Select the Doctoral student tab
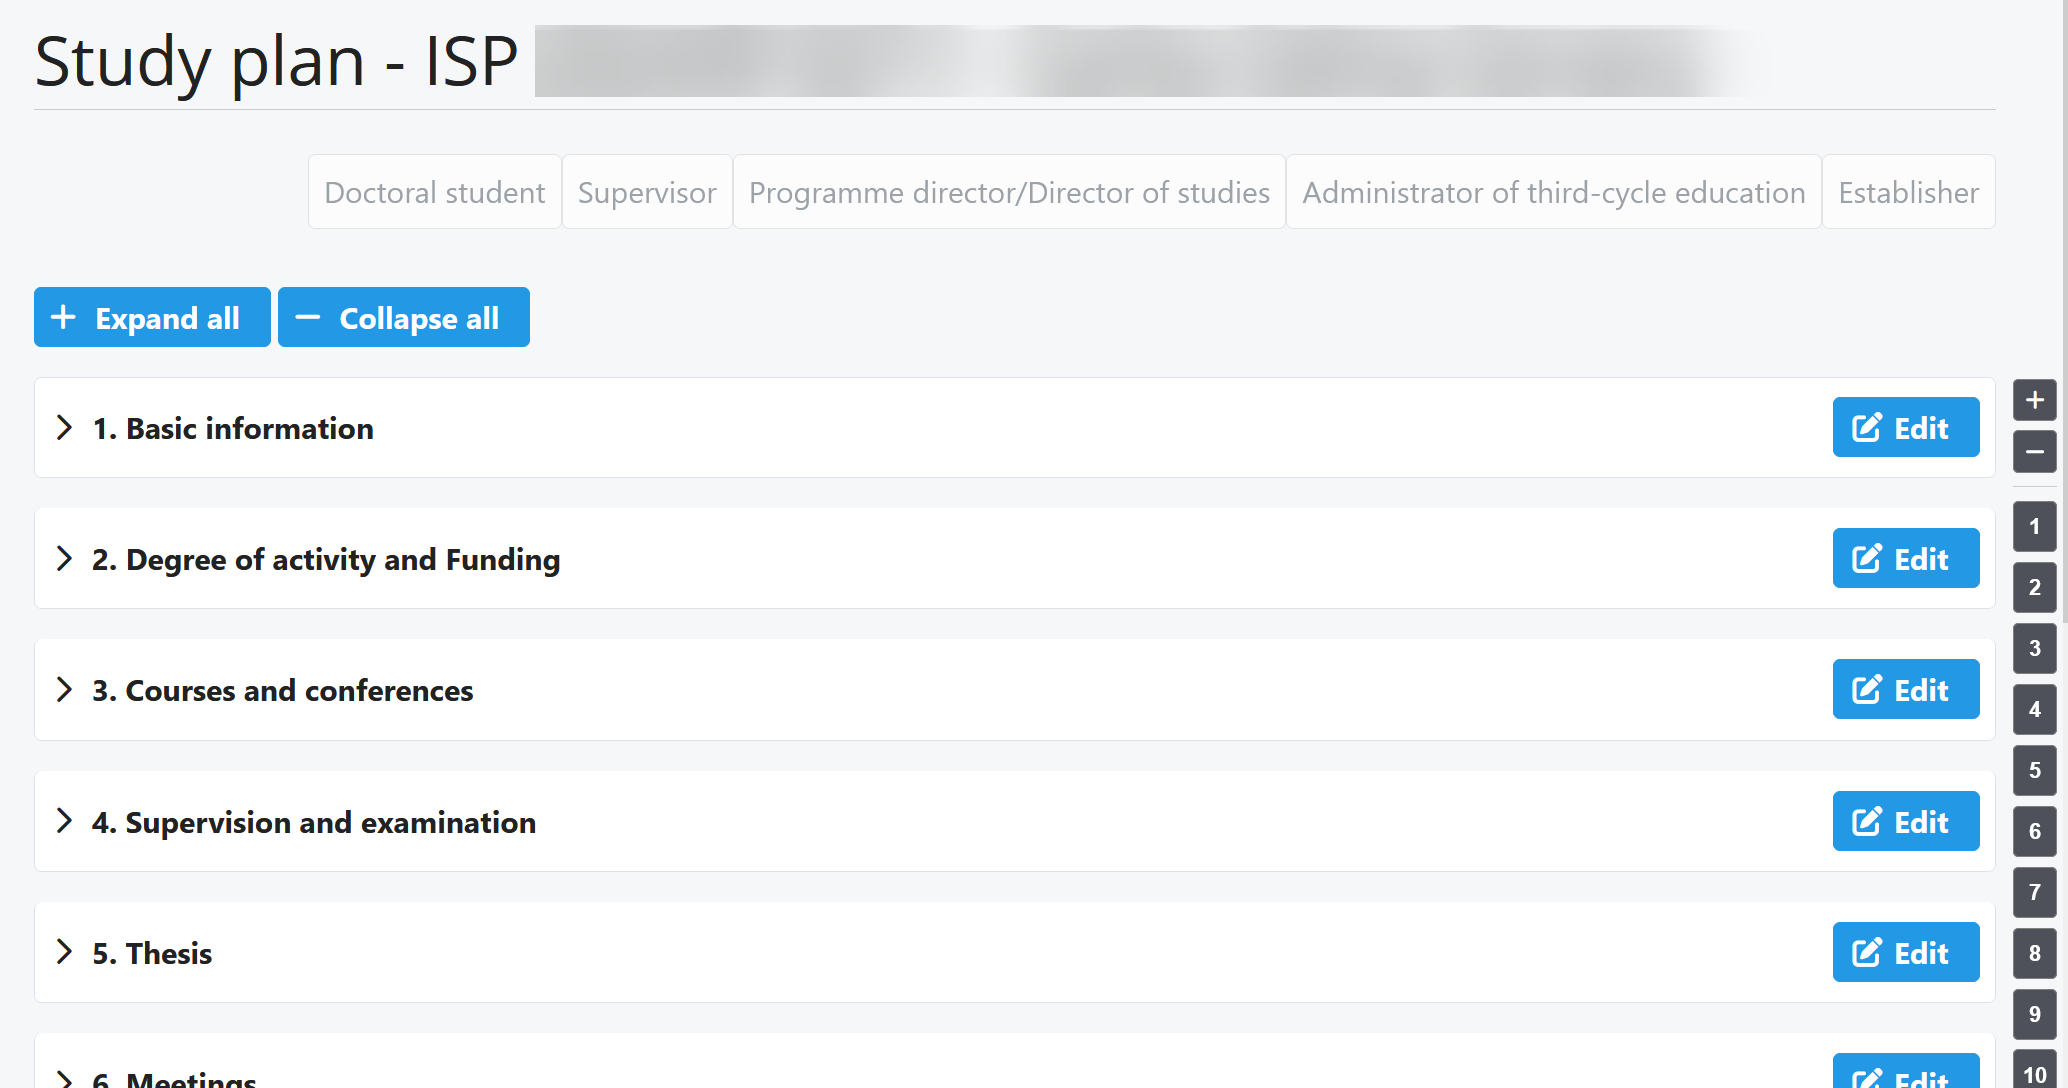2068x1088 pixels. click(434, 192)
